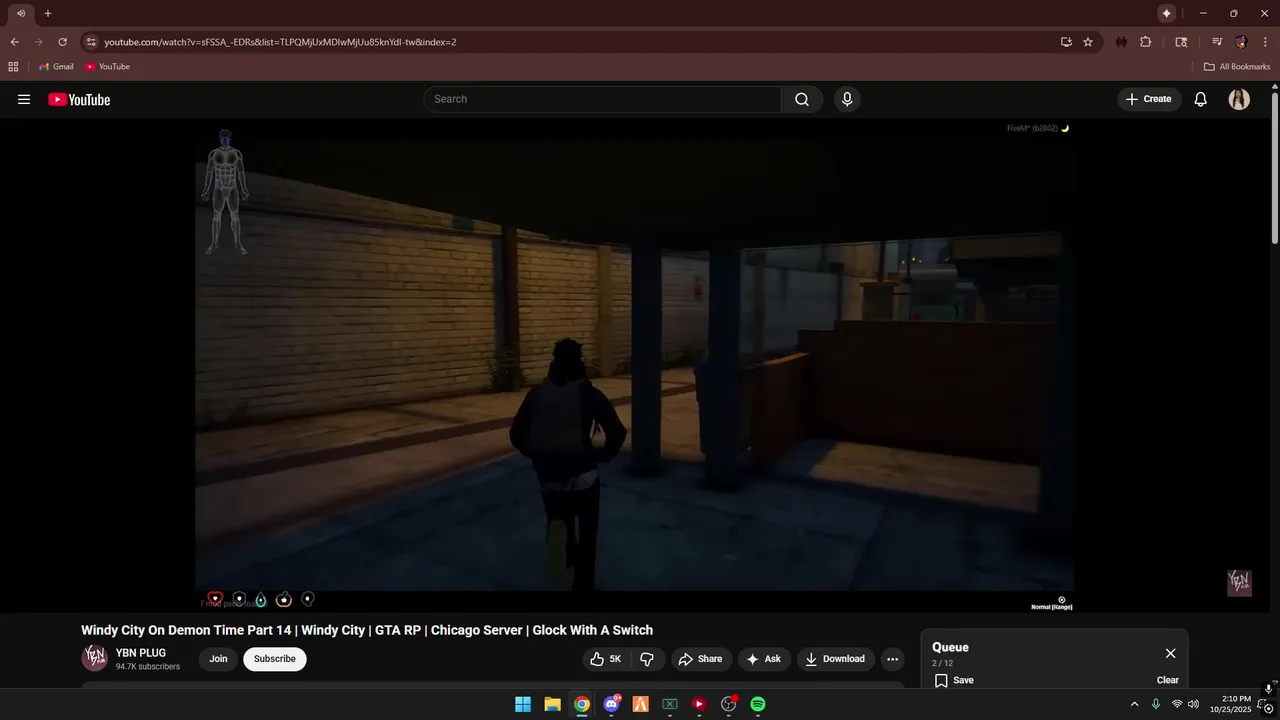Open the YBN PLUG channel name link
Viewport: 1280px width, 720px height.
[x=141, y=653]
